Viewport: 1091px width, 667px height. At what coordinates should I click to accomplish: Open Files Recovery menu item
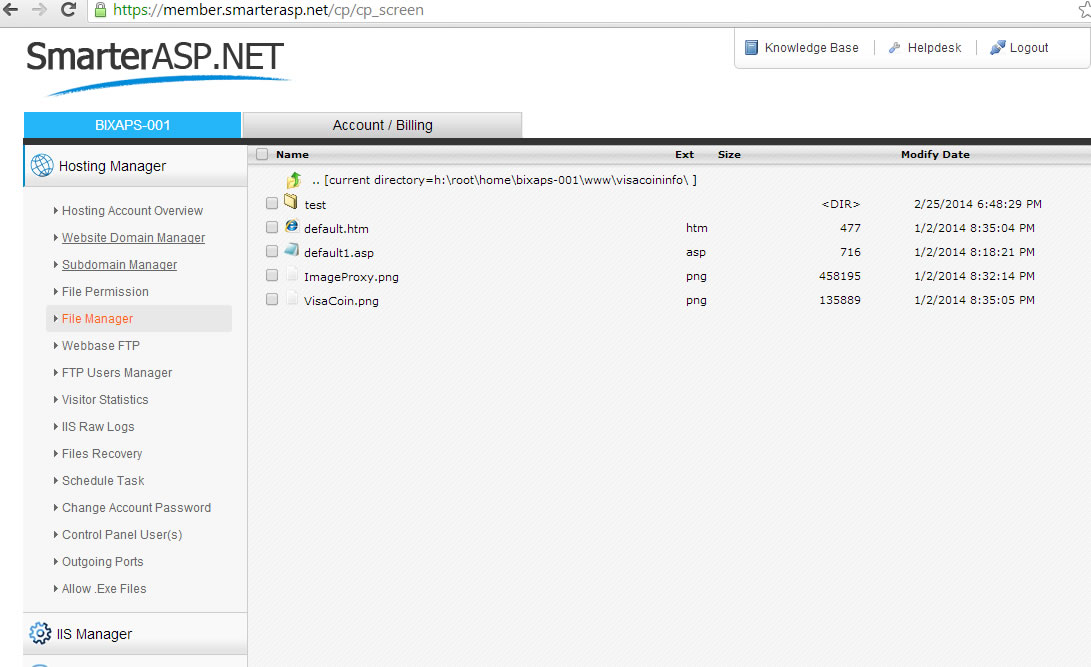[102, 453]
